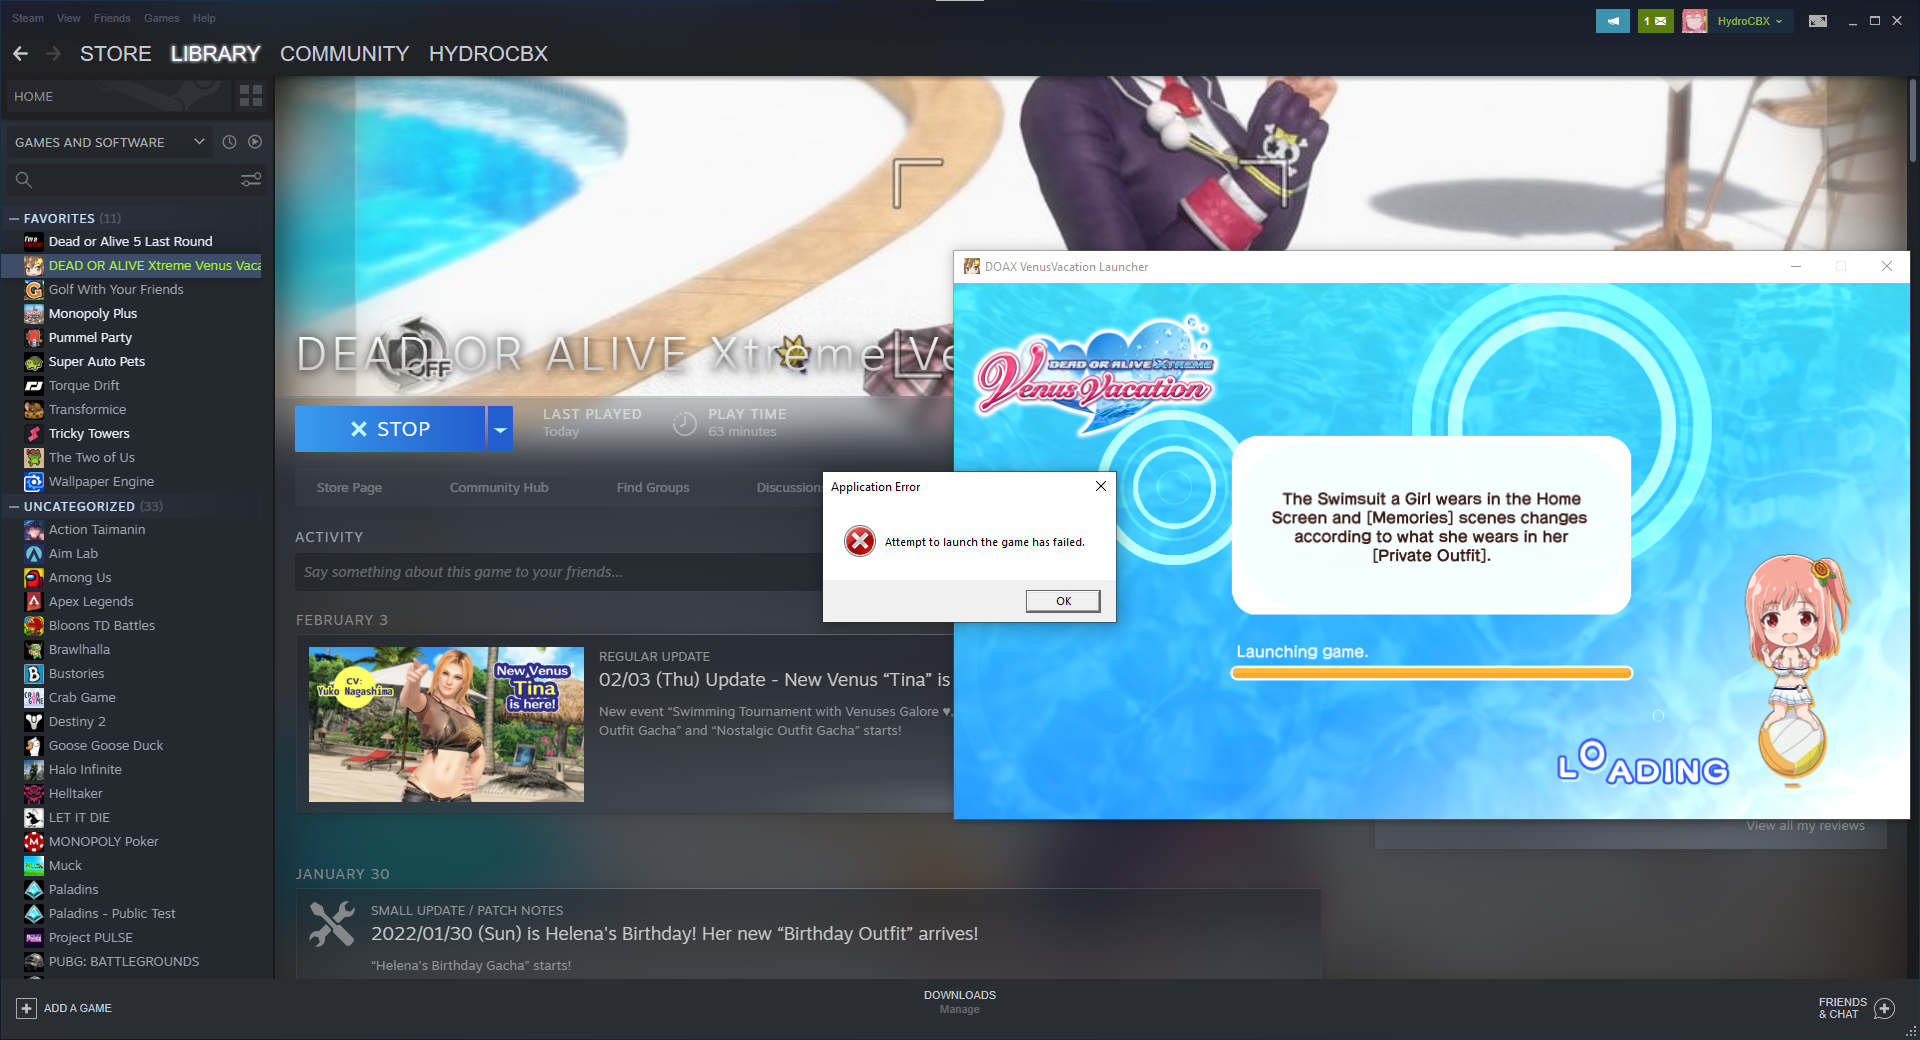Click the Bustories game icon
This screenshot has width=1920, height=1040.
coord(34,674)
